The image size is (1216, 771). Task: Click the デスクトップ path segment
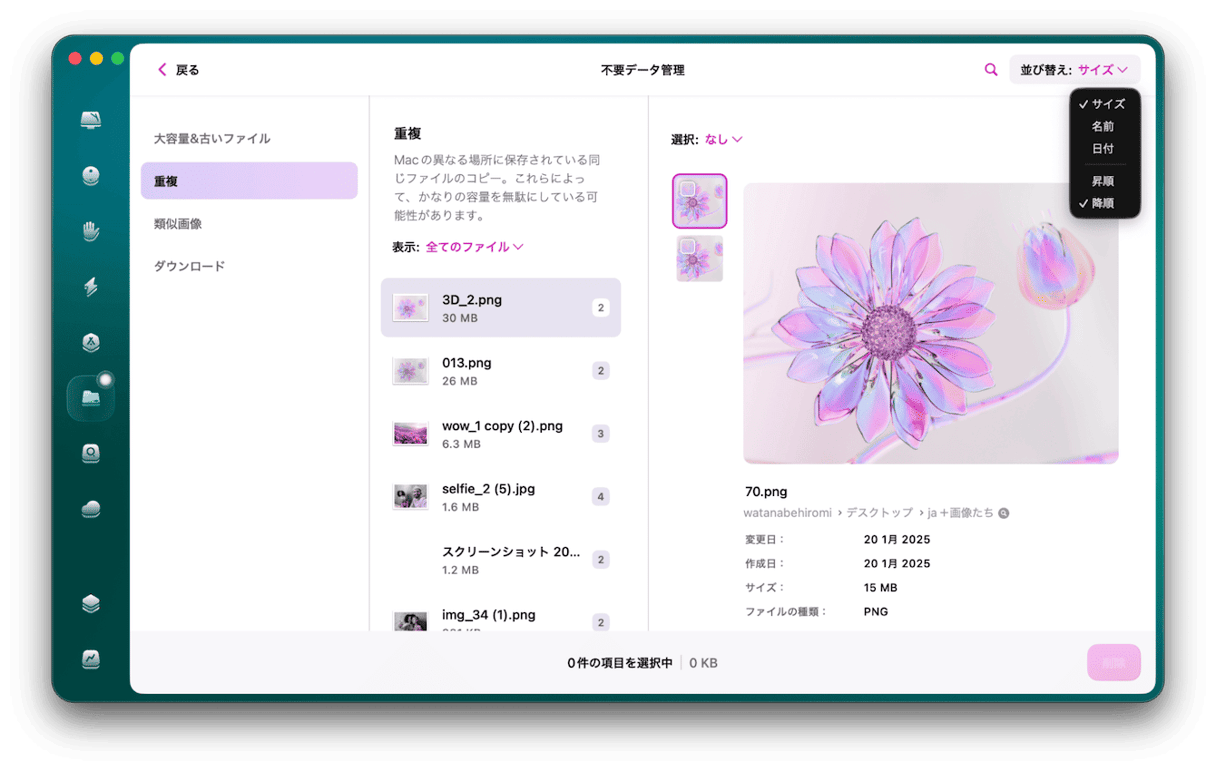(x=879, y=513)
